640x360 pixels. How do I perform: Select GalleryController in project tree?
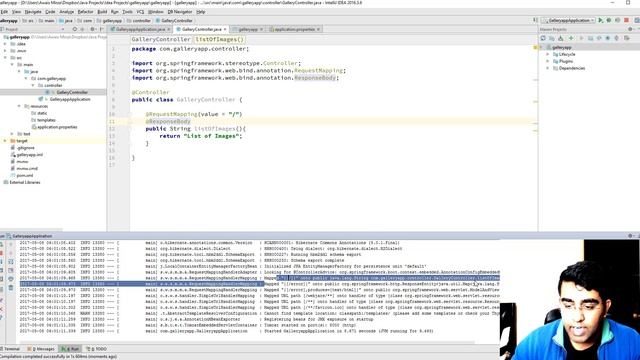point(72,92)
